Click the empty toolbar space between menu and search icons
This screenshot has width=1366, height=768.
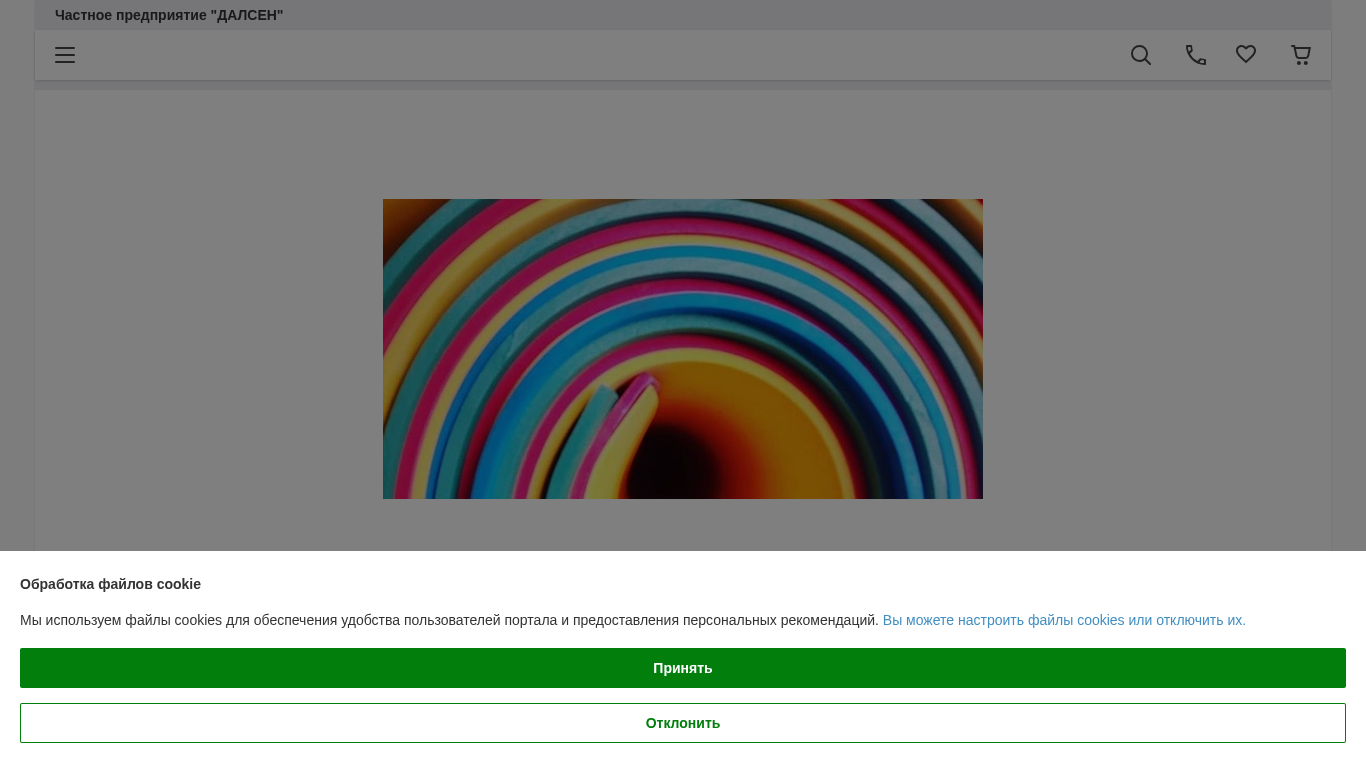[x=600, y=55]
